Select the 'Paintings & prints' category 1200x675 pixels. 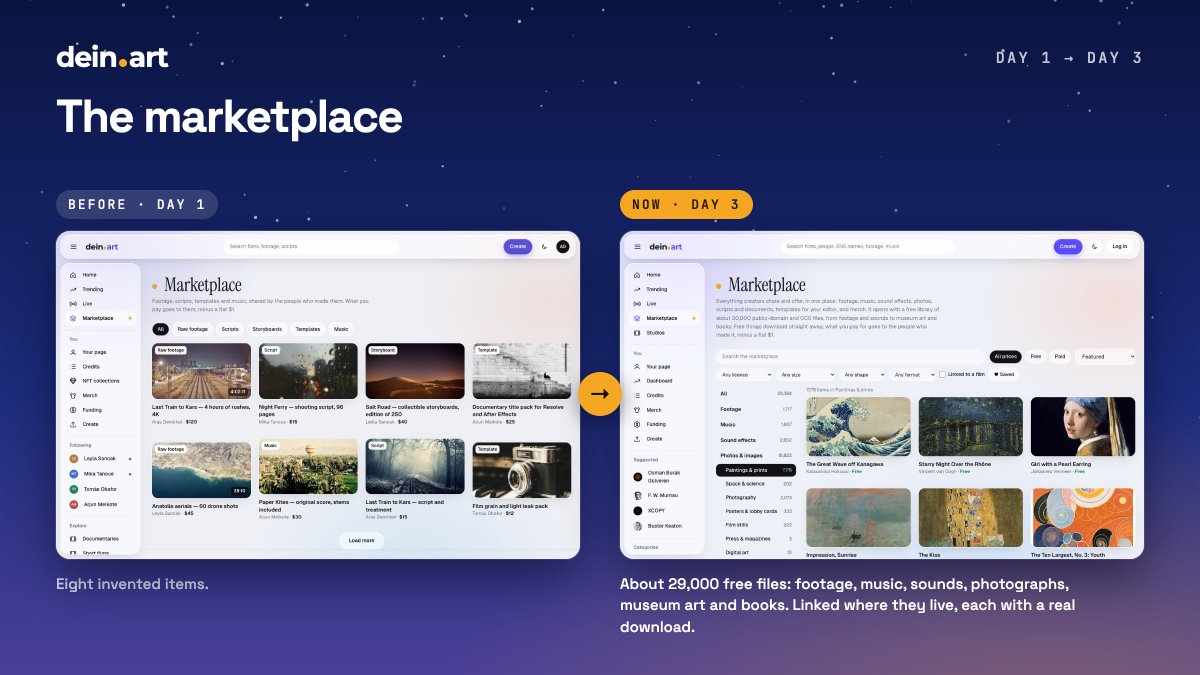coord(756,469)
